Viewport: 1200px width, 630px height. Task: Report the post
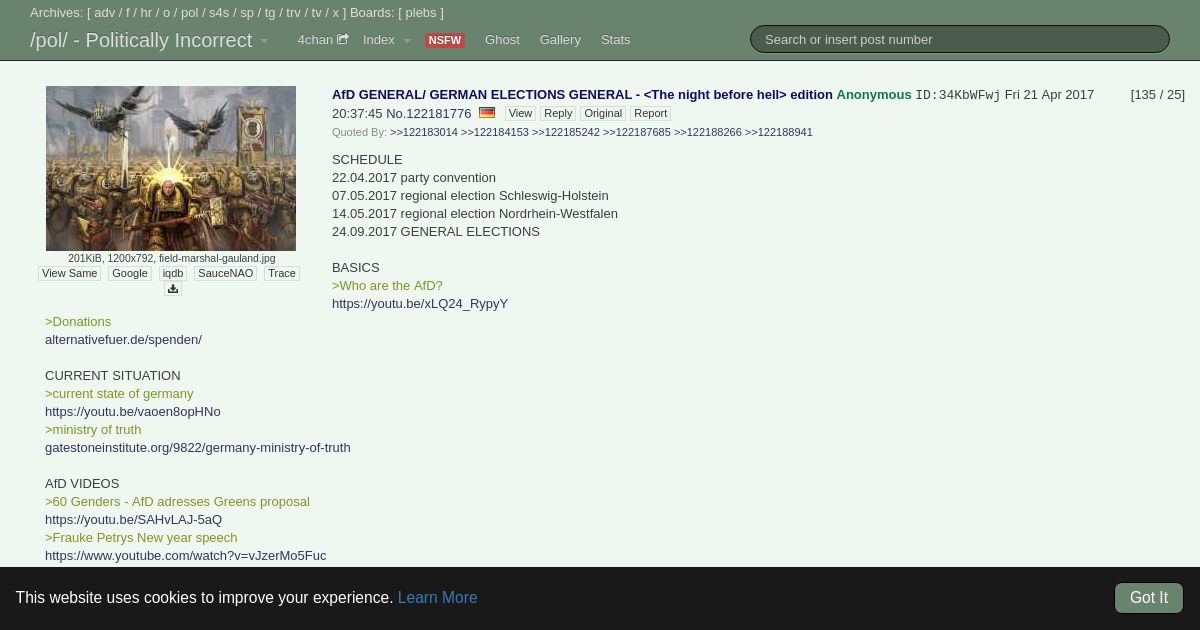click(650, 113)
